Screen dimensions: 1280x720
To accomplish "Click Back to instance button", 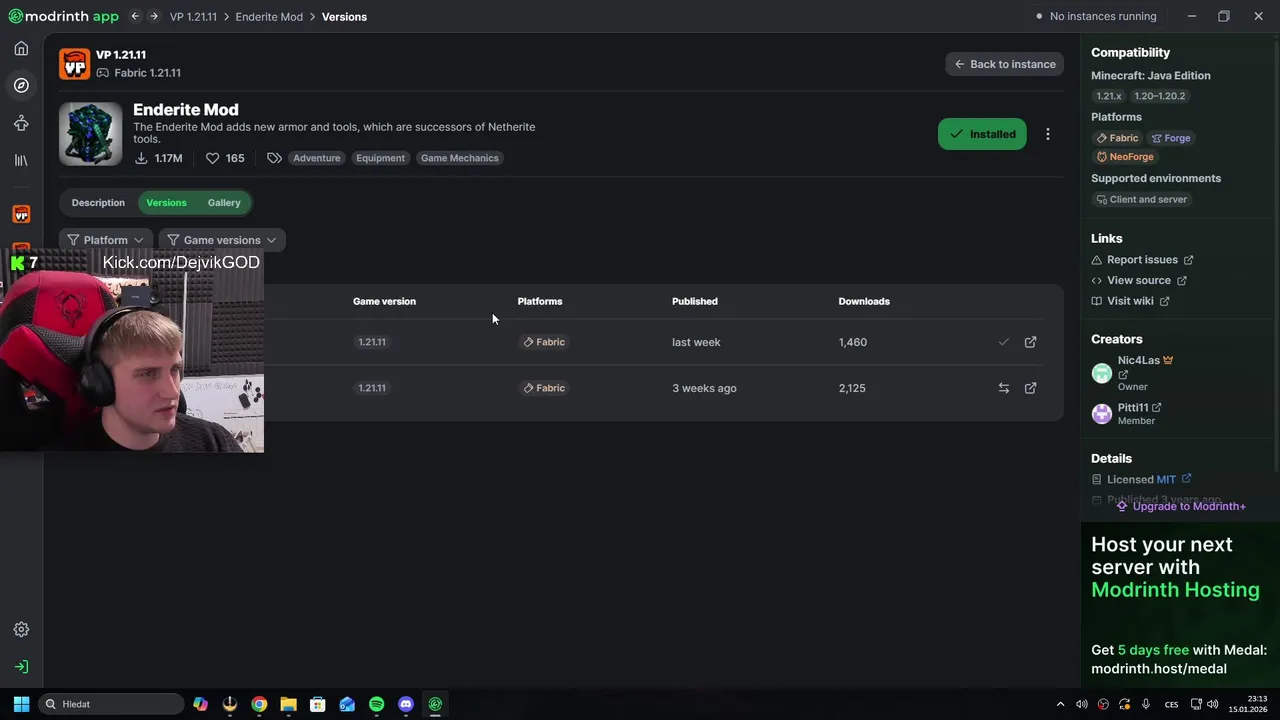I will [1004, 64].
